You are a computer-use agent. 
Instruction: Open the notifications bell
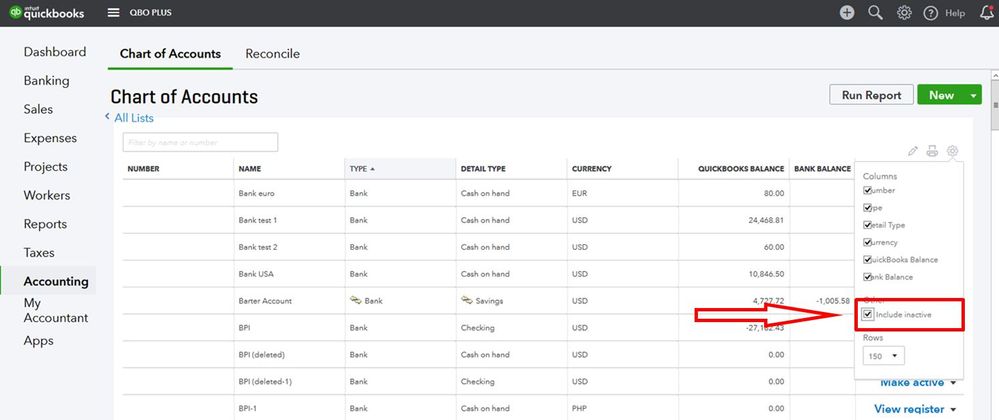pyautogui.click(x=987, y=13)
